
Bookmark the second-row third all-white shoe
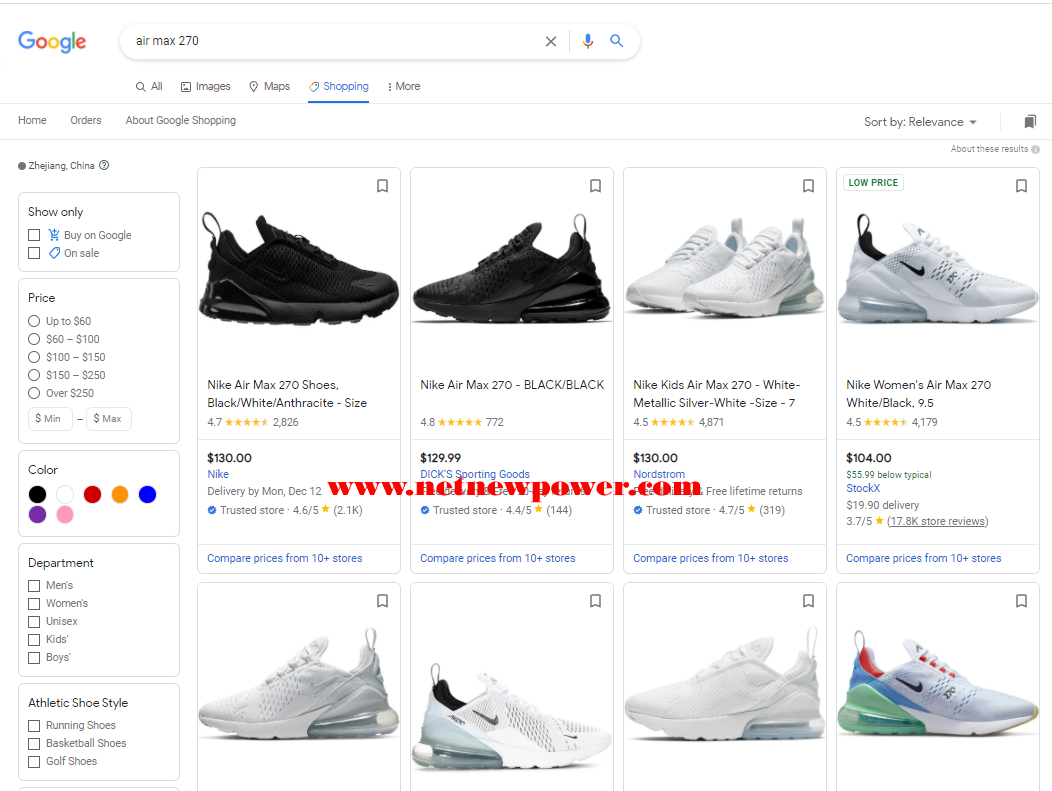(808, 601)
